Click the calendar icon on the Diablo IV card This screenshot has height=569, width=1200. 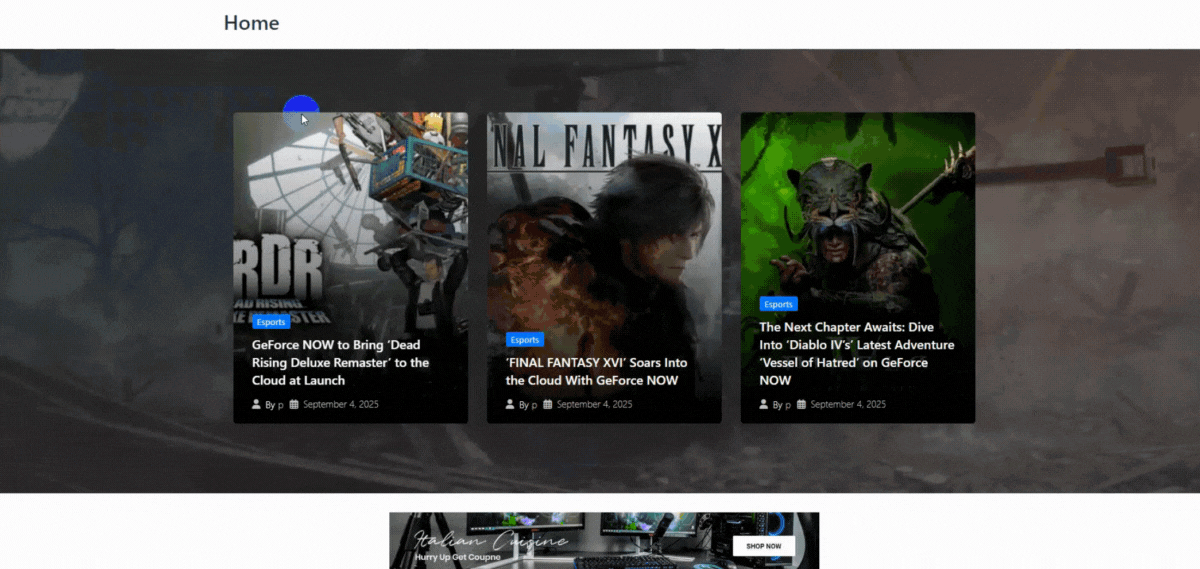(801, 405)
